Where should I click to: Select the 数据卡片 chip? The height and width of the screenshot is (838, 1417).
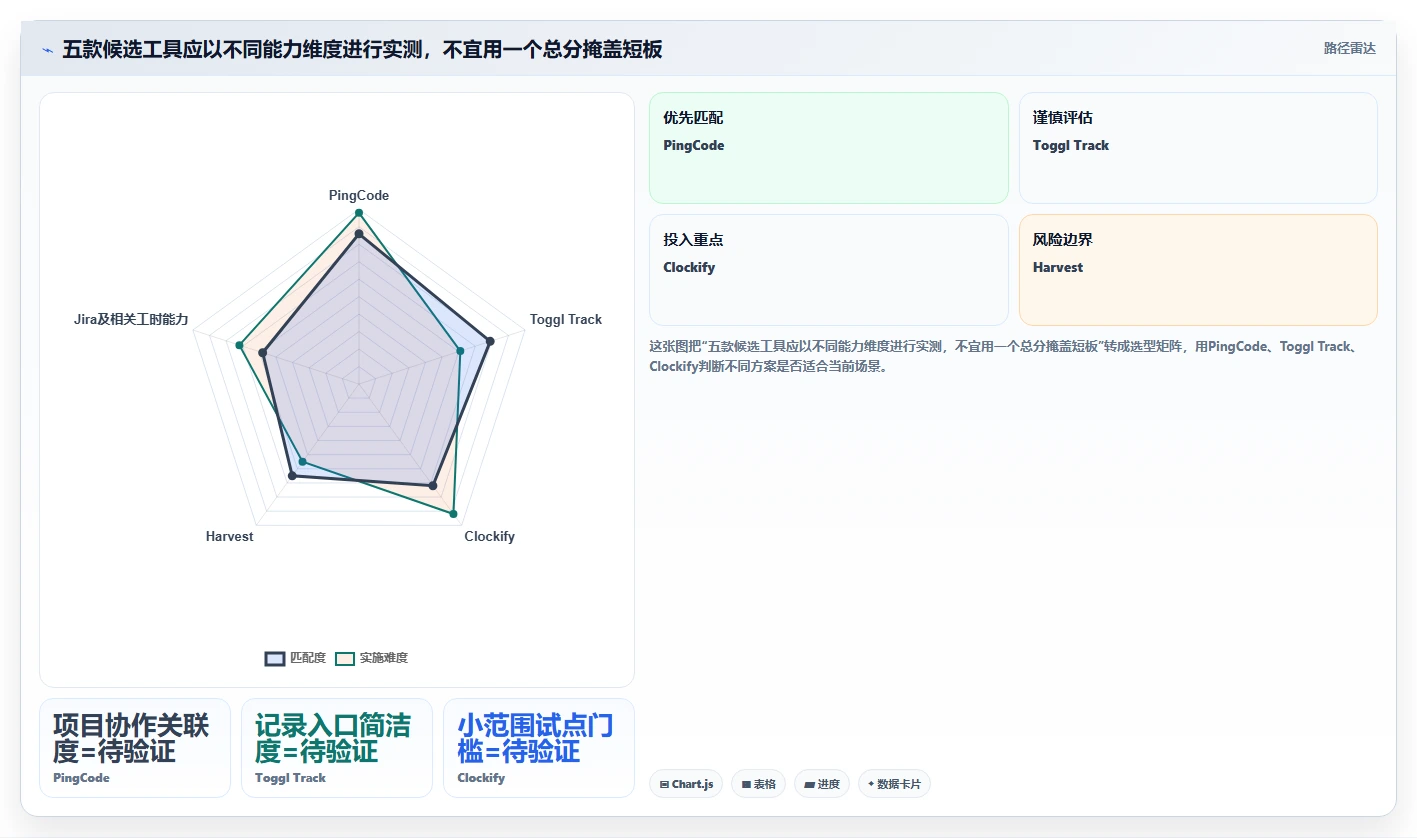(894, 784)
